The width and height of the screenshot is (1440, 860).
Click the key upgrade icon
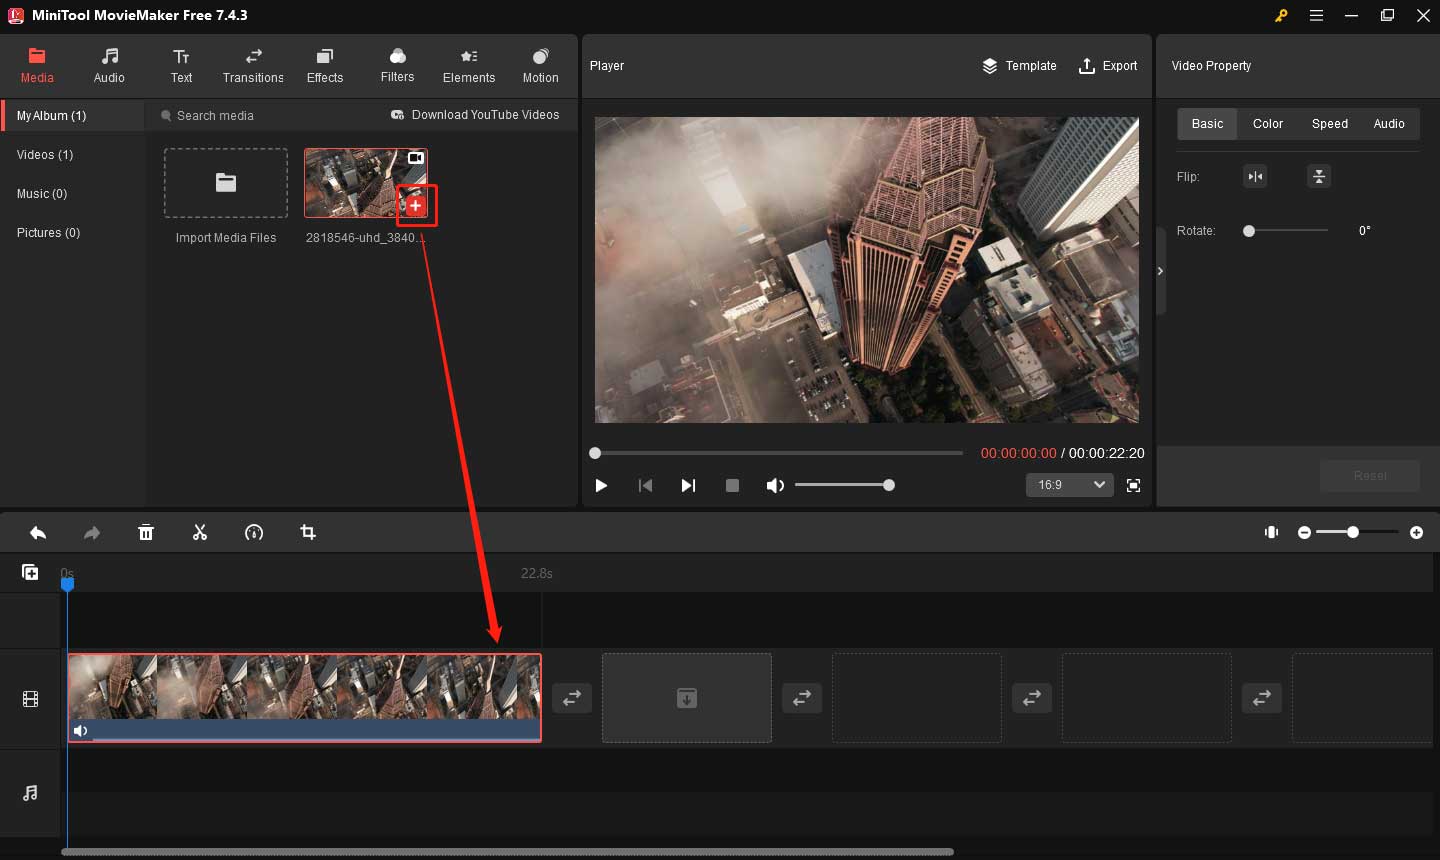[1281, 16]
